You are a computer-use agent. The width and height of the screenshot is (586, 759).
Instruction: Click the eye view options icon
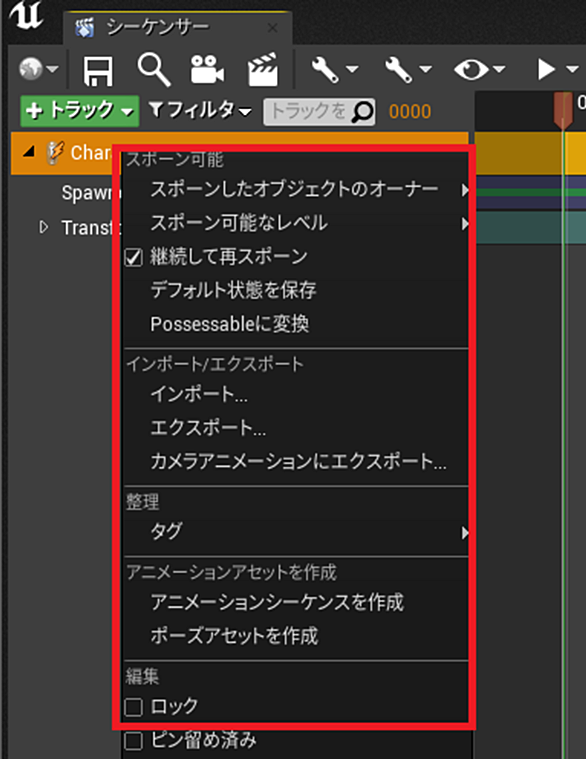[471, 69]
